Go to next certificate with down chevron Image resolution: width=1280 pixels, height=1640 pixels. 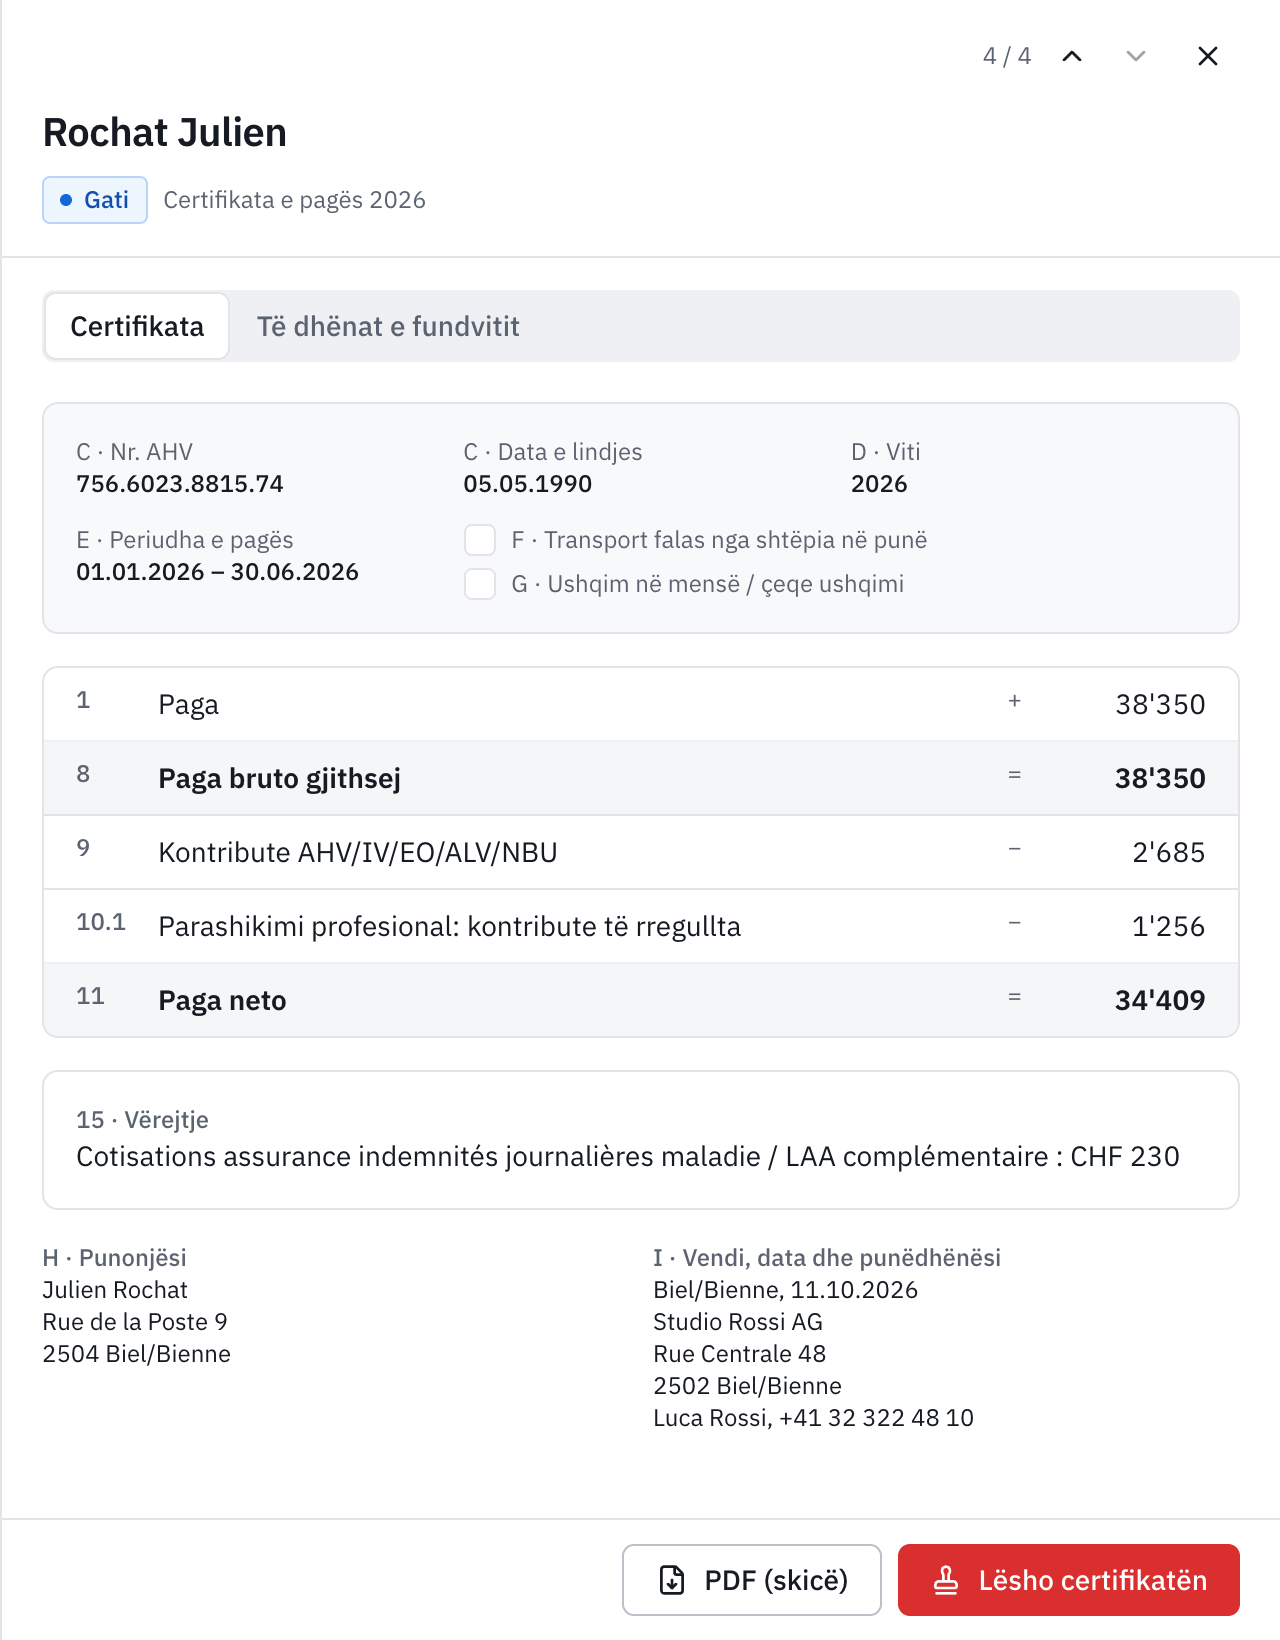[x=1136, y=56]
